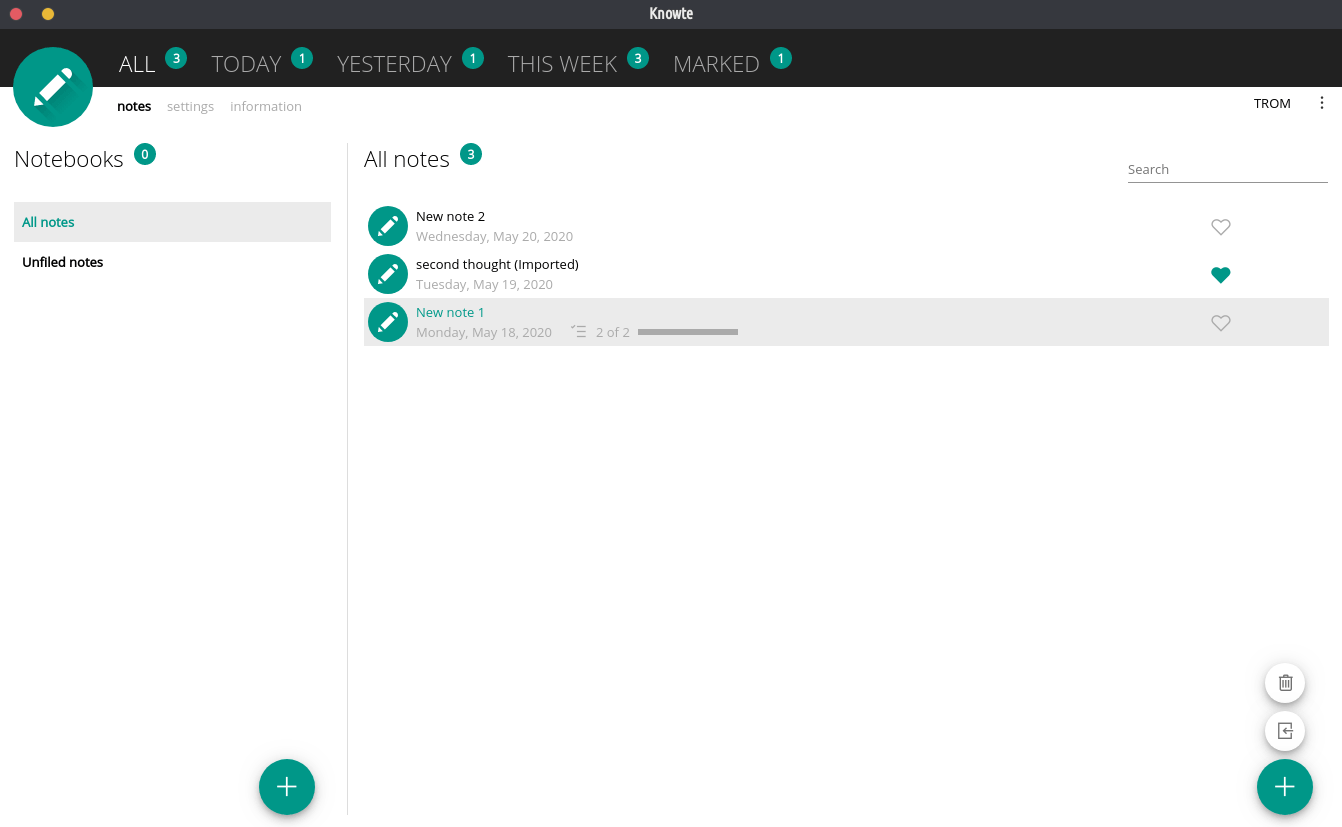Click the pencil icon of New note 2
Viewport: 1342px width, 827px height.
tap(388, 226)
